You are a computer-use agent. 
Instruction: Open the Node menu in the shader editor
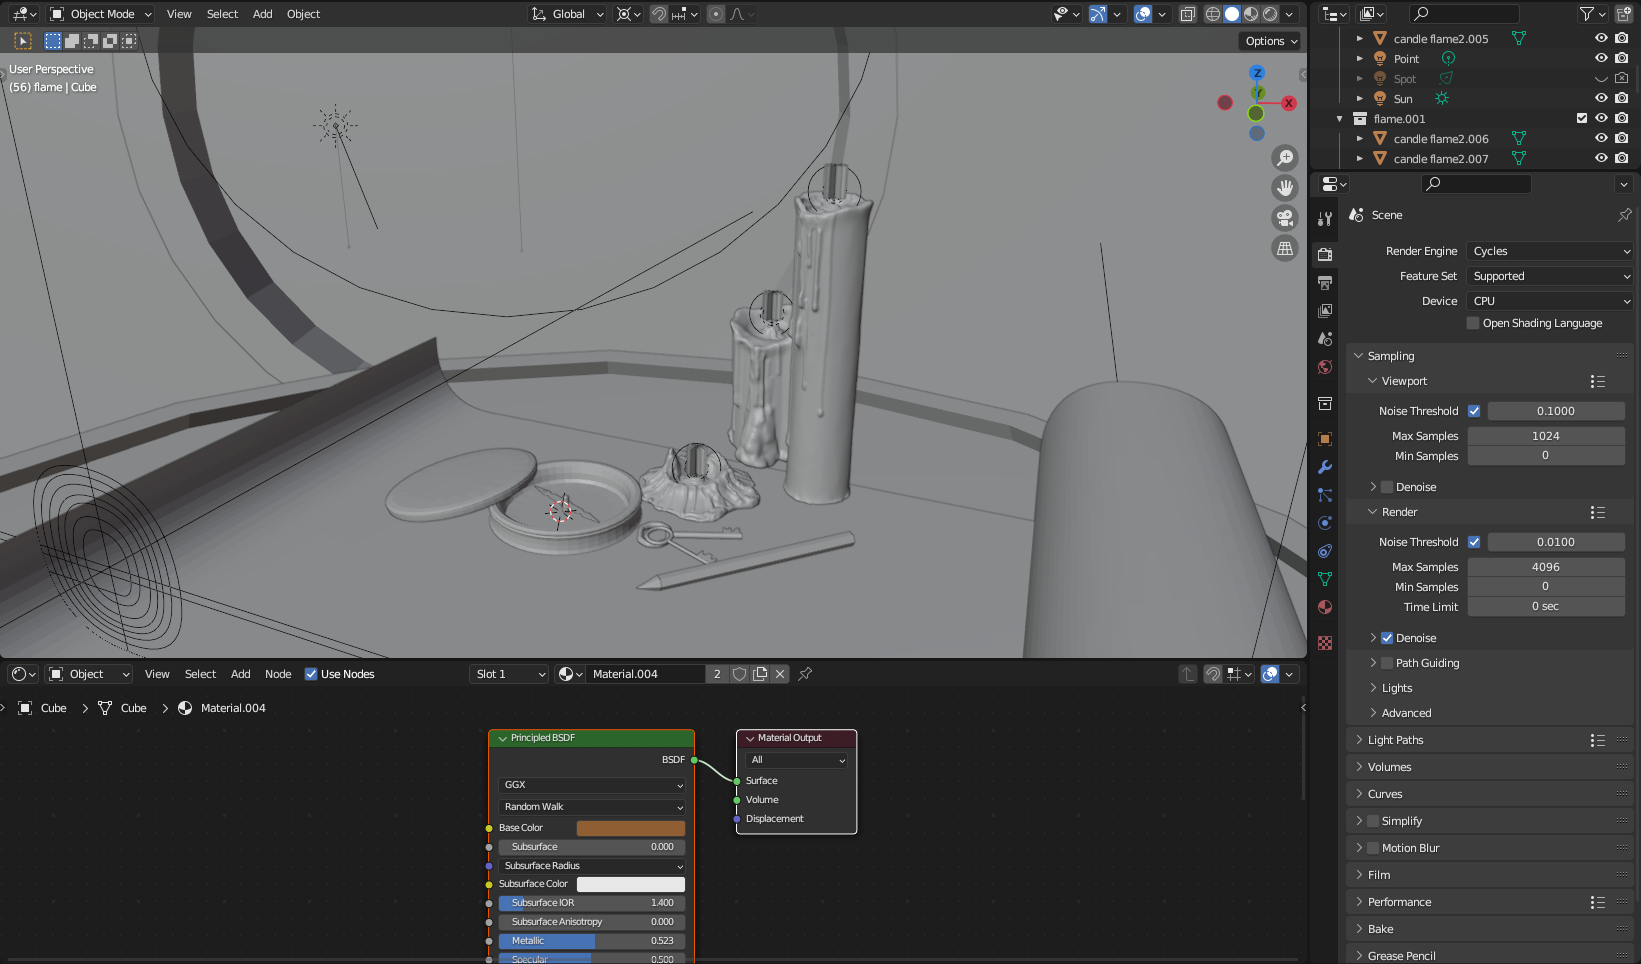pyautogui.click(x=278, y=673)
